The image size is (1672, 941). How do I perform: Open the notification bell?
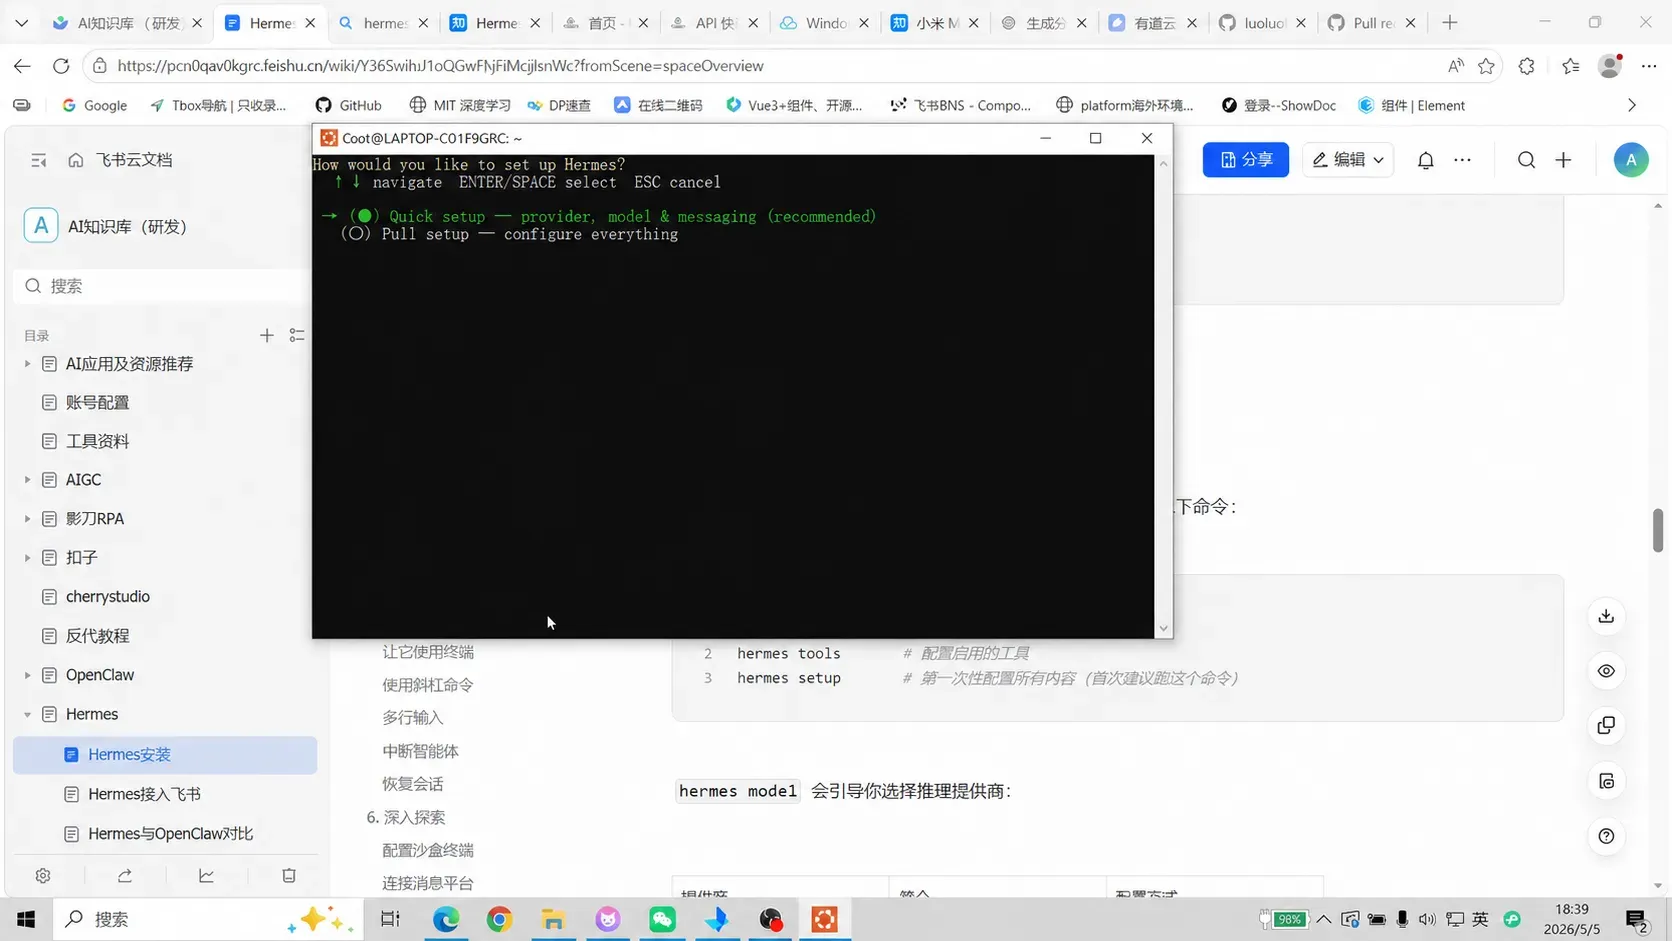1426,160
